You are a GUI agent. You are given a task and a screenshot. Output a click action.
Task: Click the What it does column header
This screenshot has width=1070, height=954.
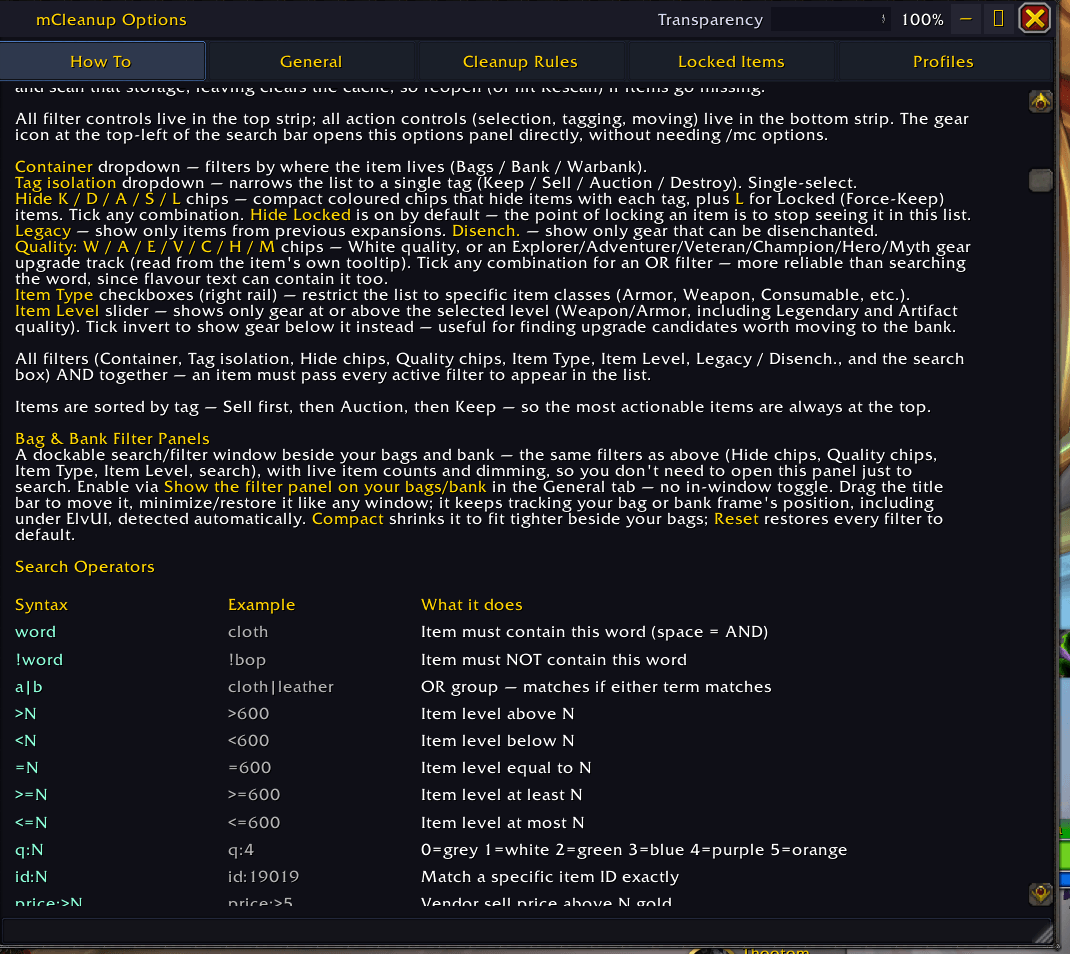coord(472,605)
